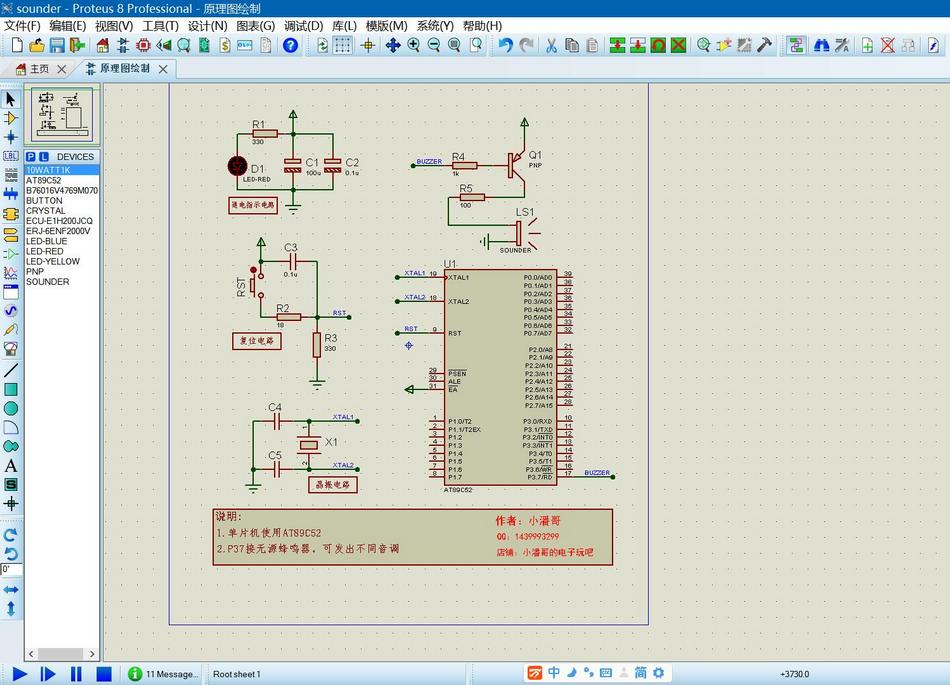Click the Remove sheet red X icon
The width and height of the screenshot is (950, 685).
(x=888, y=45)
